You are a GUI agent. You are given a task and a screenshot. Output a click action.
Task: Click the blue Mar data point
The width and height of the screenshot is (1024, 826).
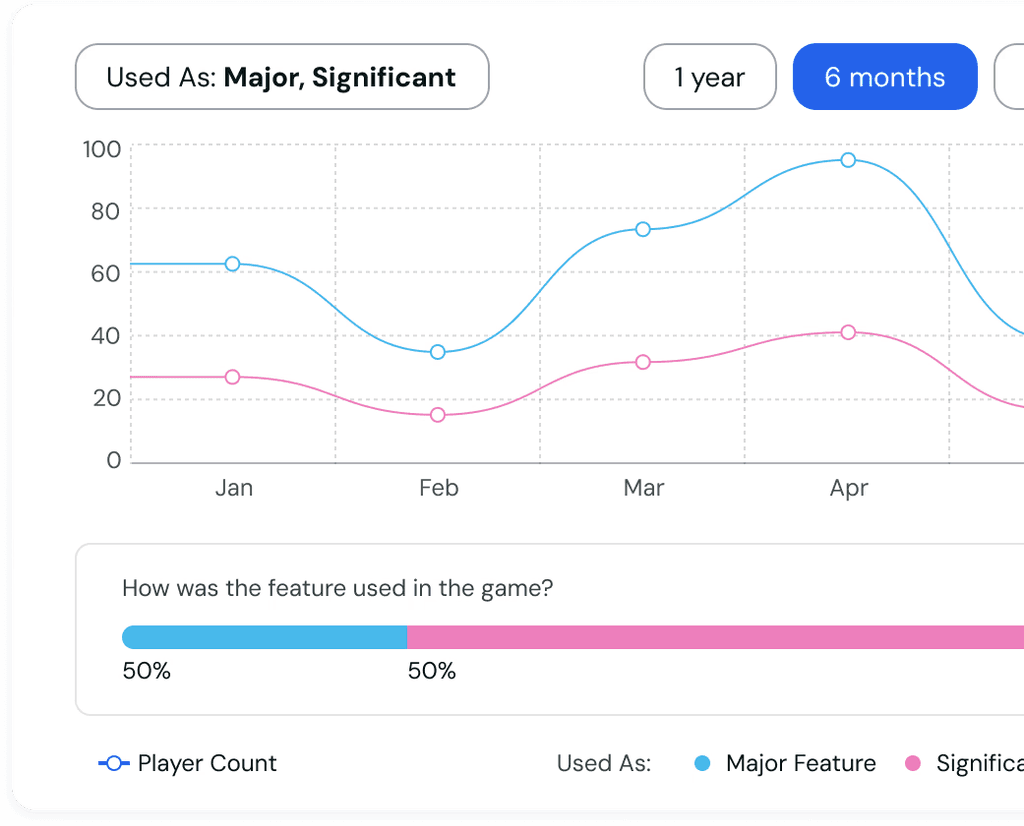(643, 229)
